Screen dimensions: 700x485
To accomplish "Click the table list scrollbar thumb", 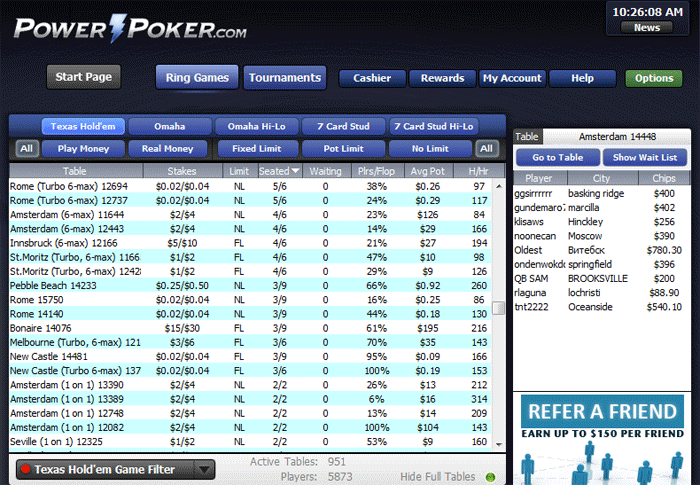I will pos(498,308).
